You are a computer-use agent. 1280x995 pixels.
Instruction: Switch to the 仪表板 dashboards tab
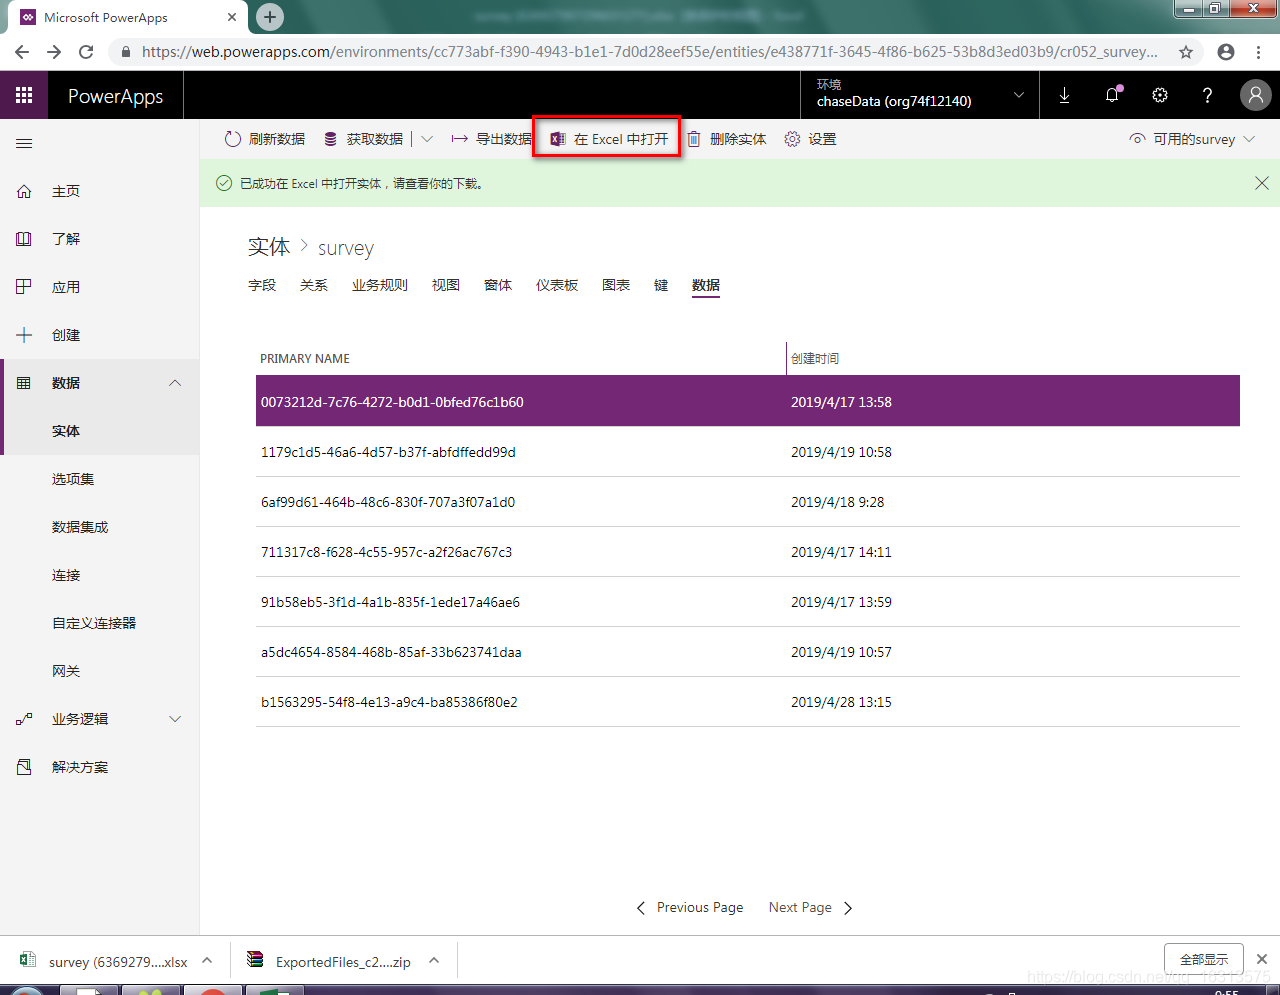[557, 285]
